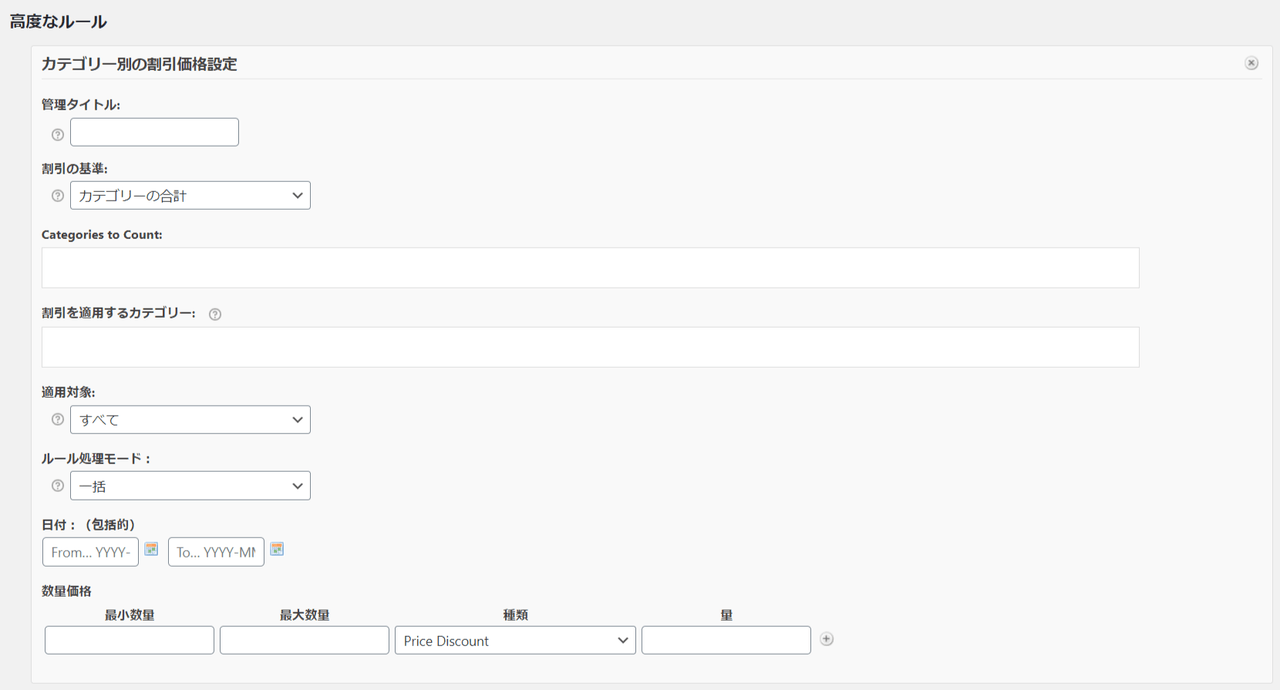Focus the 割引を適用するカテゴリー selection box
The height and width of the screenshot is (690, 1280).
(x=590, y=347)
